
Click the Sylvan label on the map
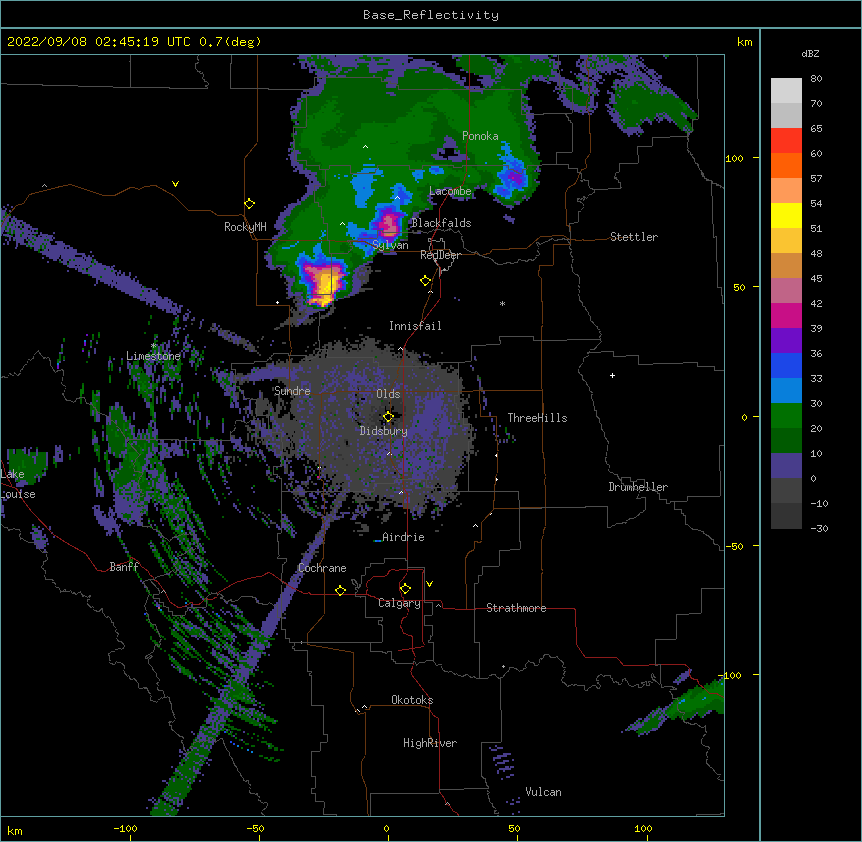[390, 245]
